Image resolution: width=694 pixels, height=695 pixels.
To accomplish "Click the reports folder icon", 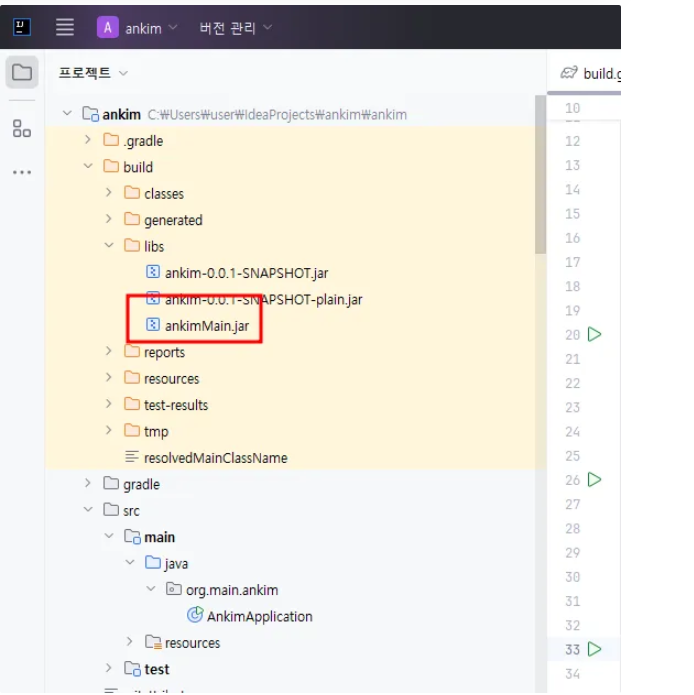I will point(132,352).
